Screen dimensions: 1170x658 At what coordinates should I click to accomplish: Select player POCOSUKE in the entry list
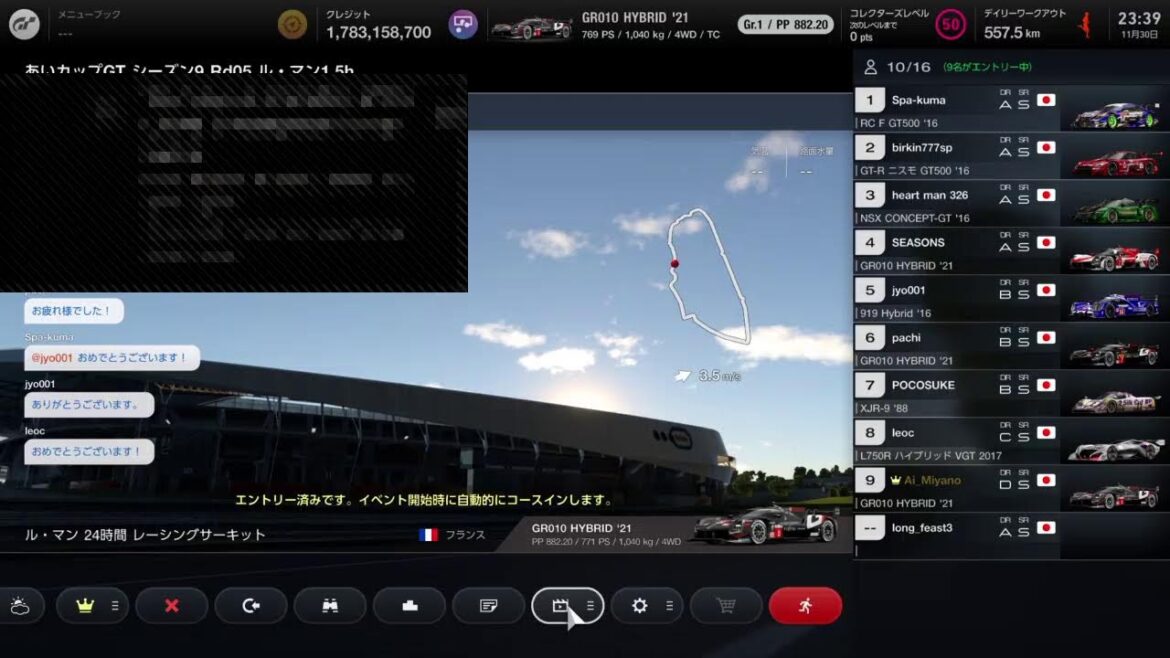(x=1012, y=394)
